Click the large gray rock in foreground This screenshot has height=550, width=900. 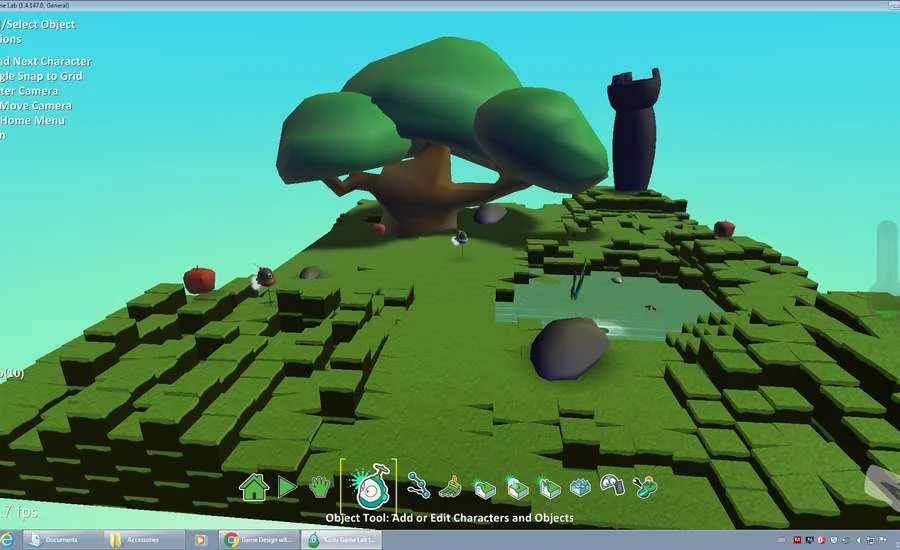tap(568, 347)
